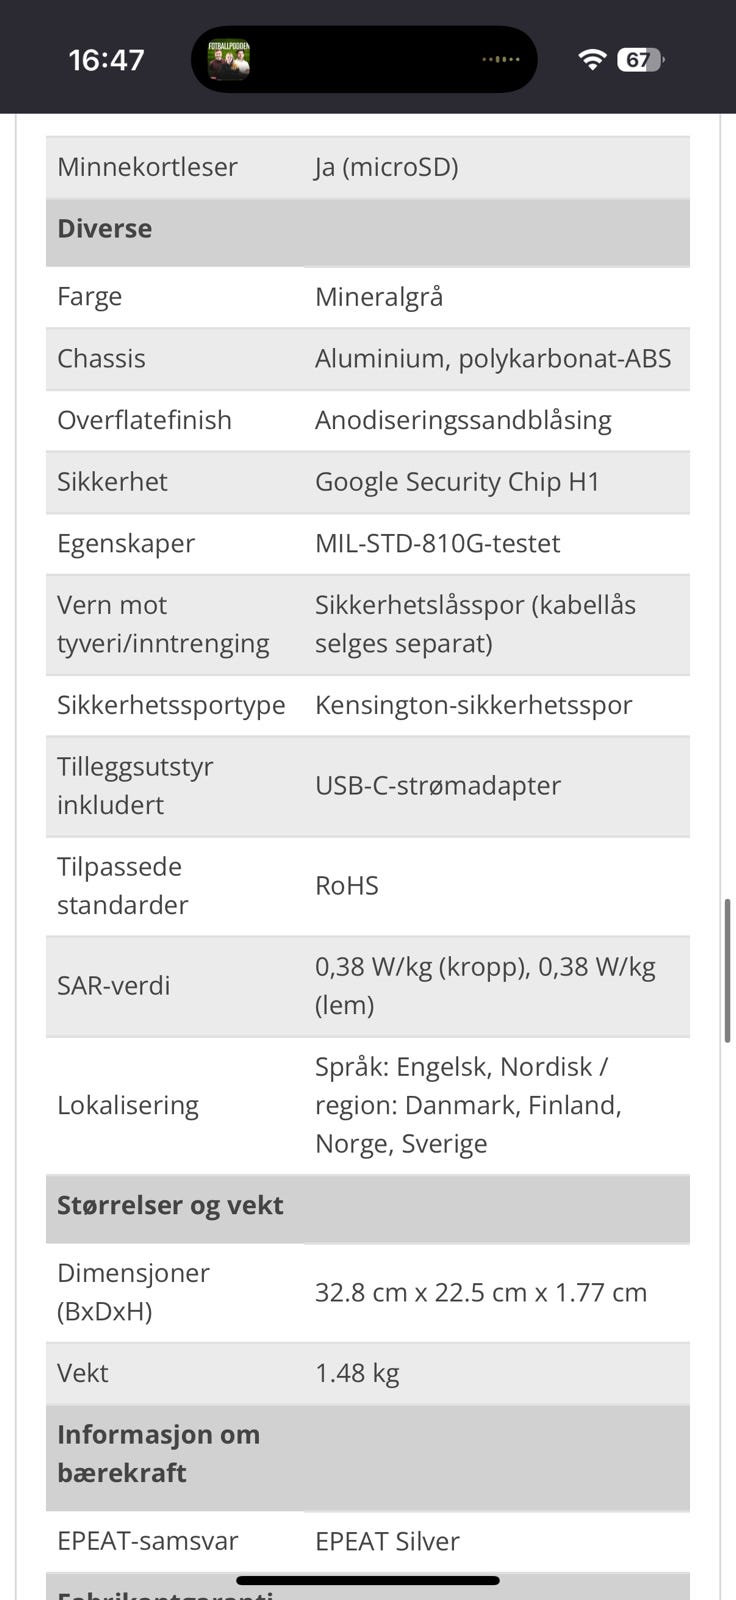Tap the USB-C-strømadapter value
Screen dimensions: 736x1600
[438, 786]
